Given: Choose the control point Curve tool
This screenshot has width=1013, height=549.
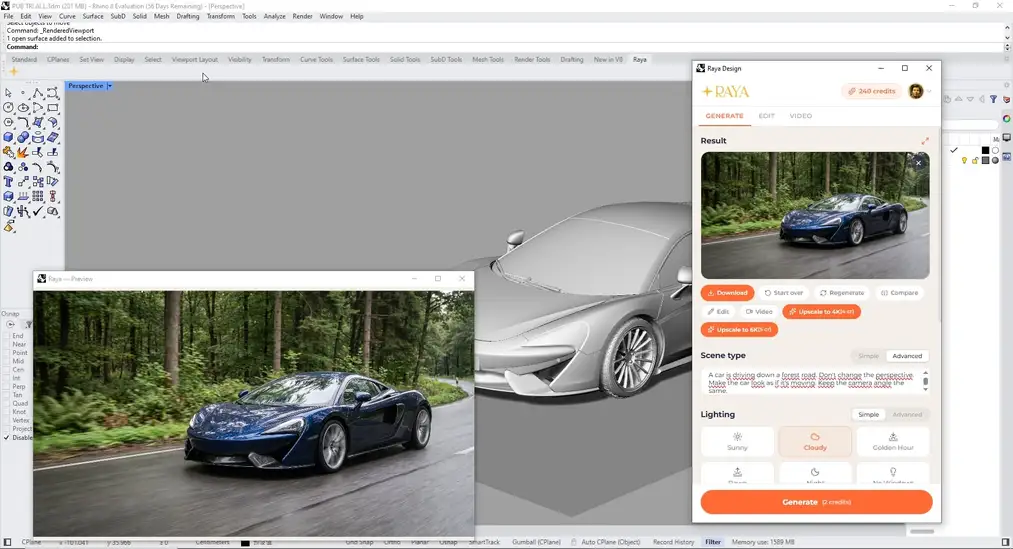Looking at the screenshot, I should [x=53, y=93].
